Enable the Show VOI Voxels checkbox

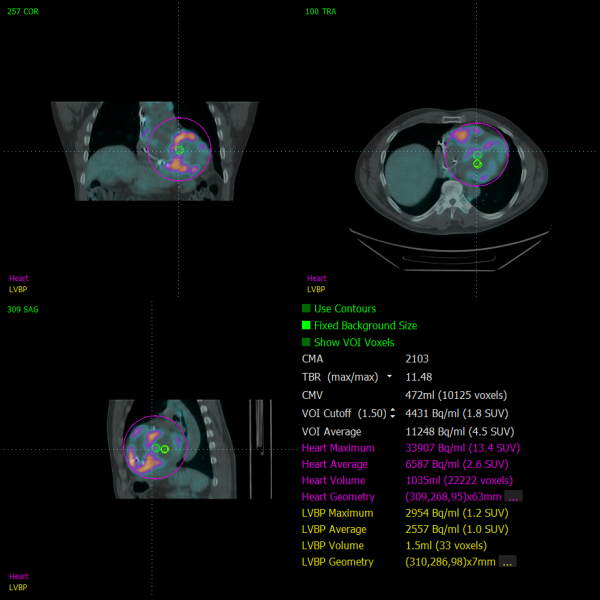pos(306,342)
